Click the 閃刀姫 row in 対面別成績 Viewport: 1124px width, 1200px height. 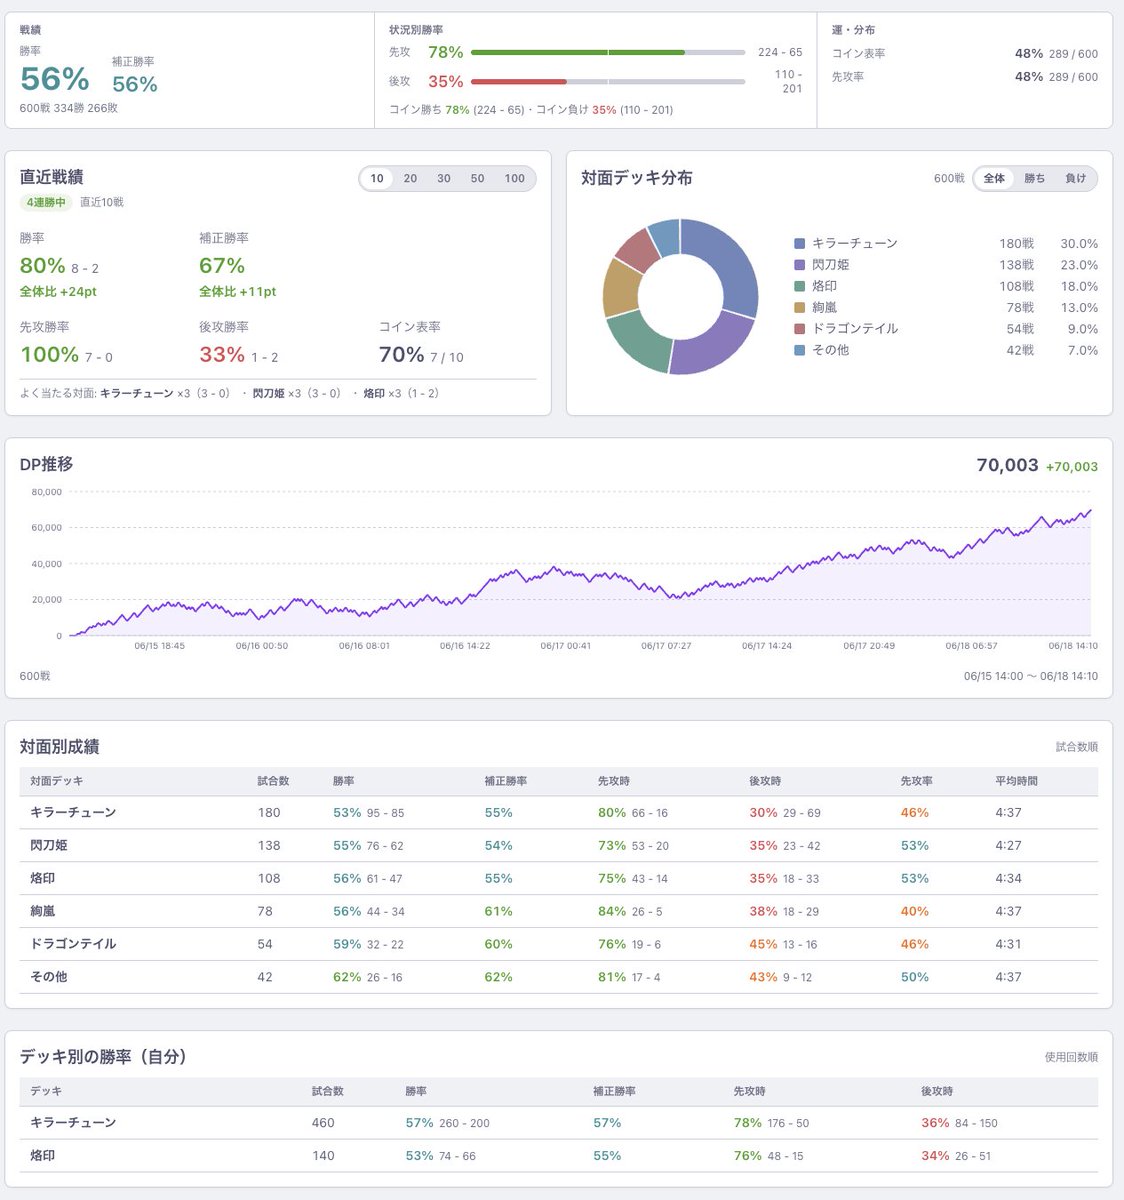(x=558, y=845)
